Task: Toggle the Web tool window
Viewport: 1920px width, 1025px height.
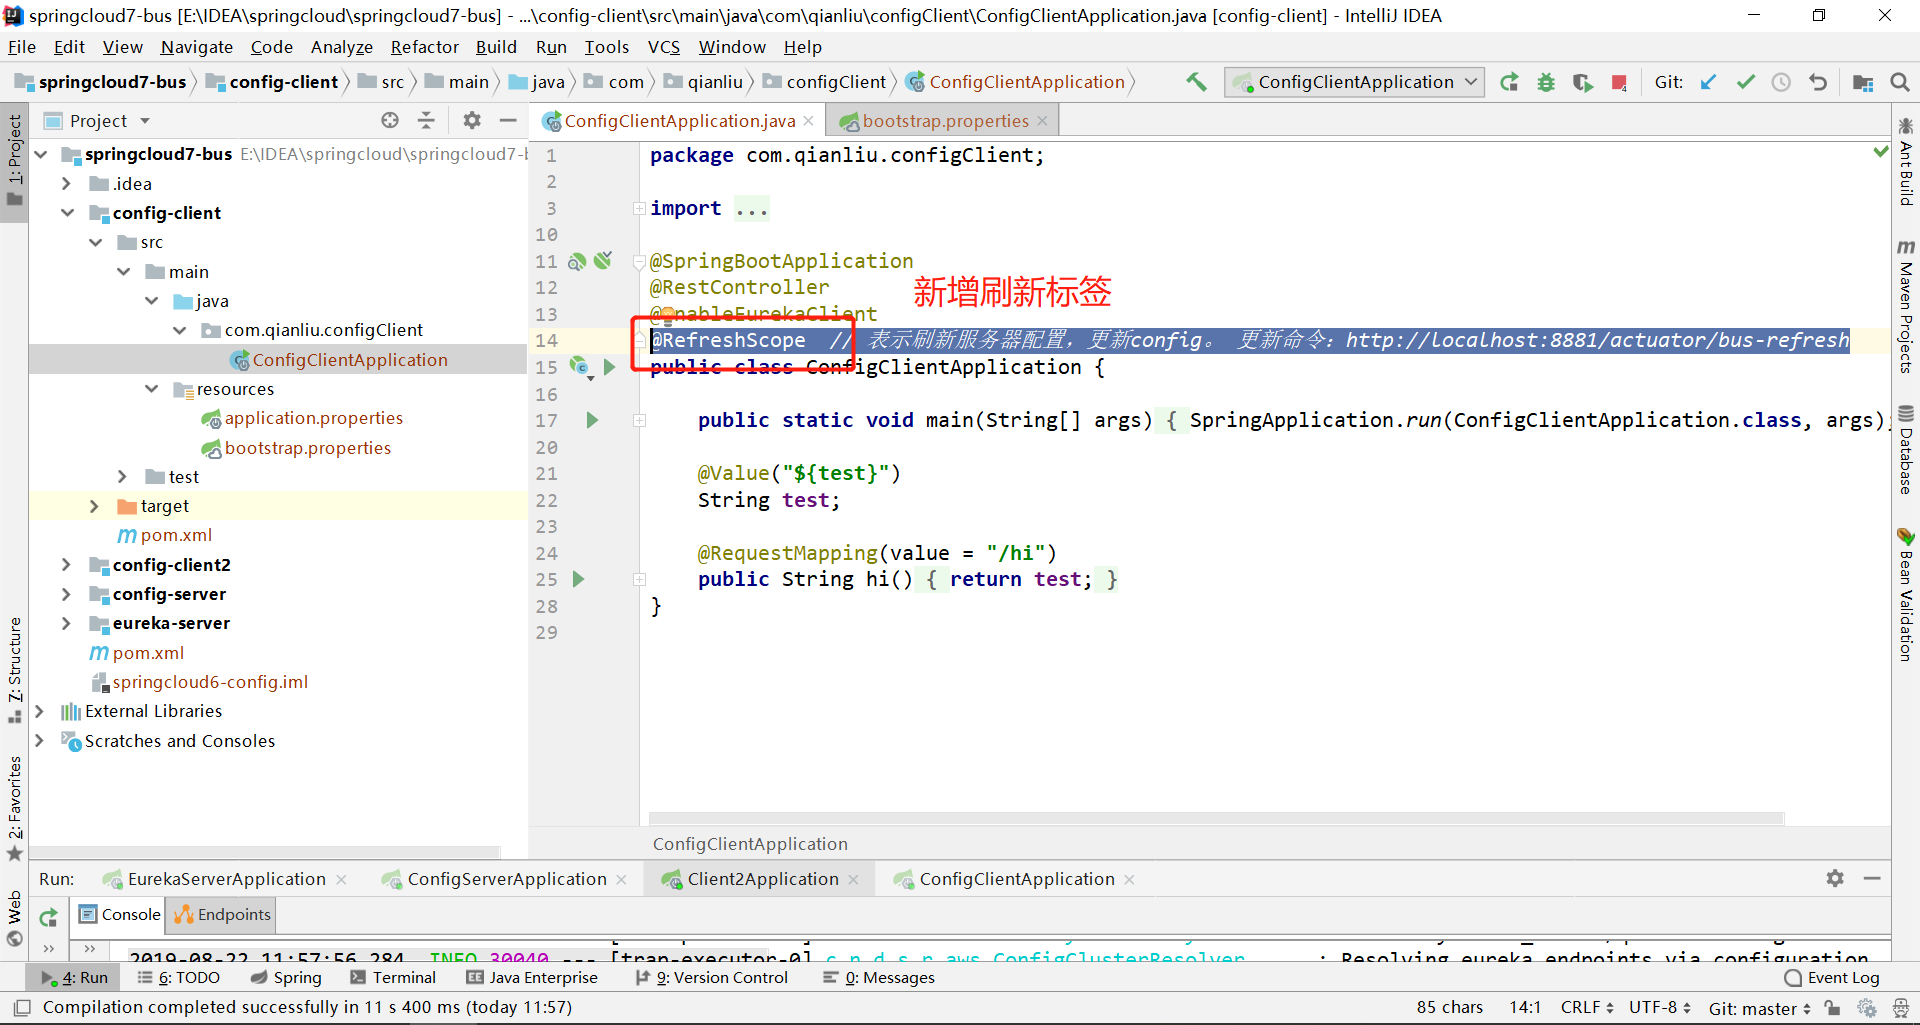Action: (14, 918)
